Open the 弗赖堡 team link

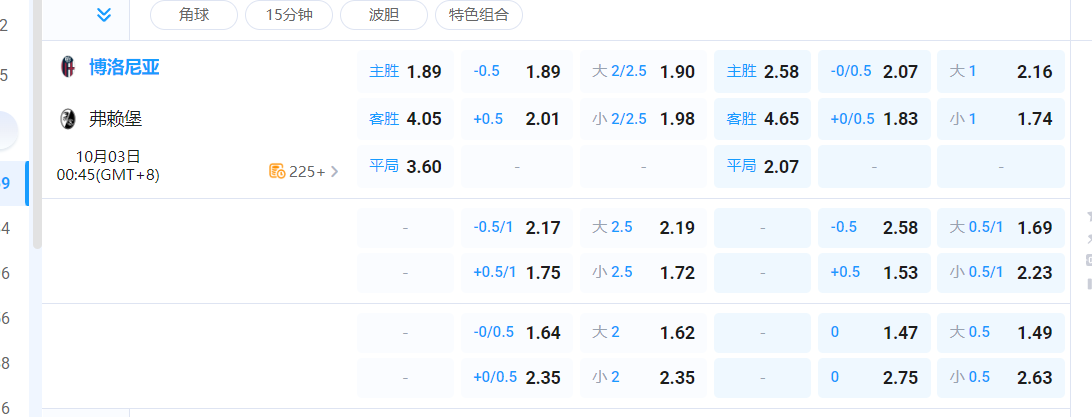click(x=115, y=120)
